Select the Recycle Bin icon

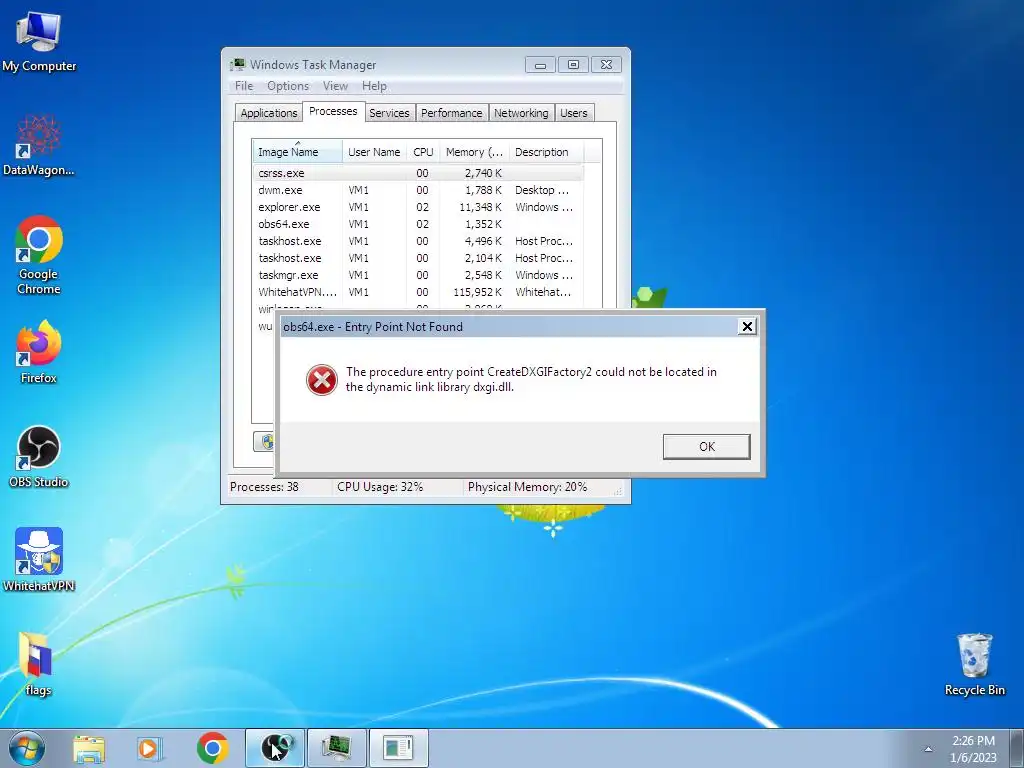(x=974, y=664)
